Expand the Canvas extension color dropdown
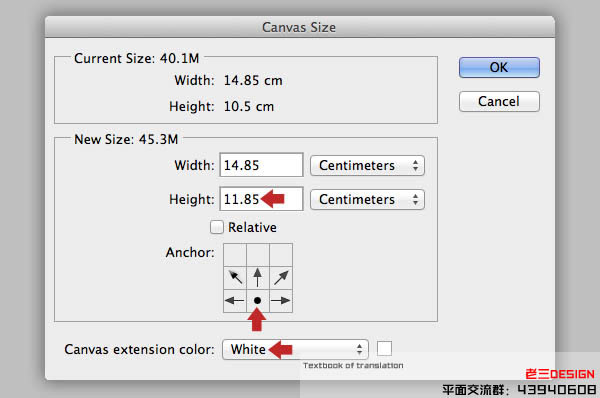This screenshot has height=398, width=600. (x=295, y=349)
